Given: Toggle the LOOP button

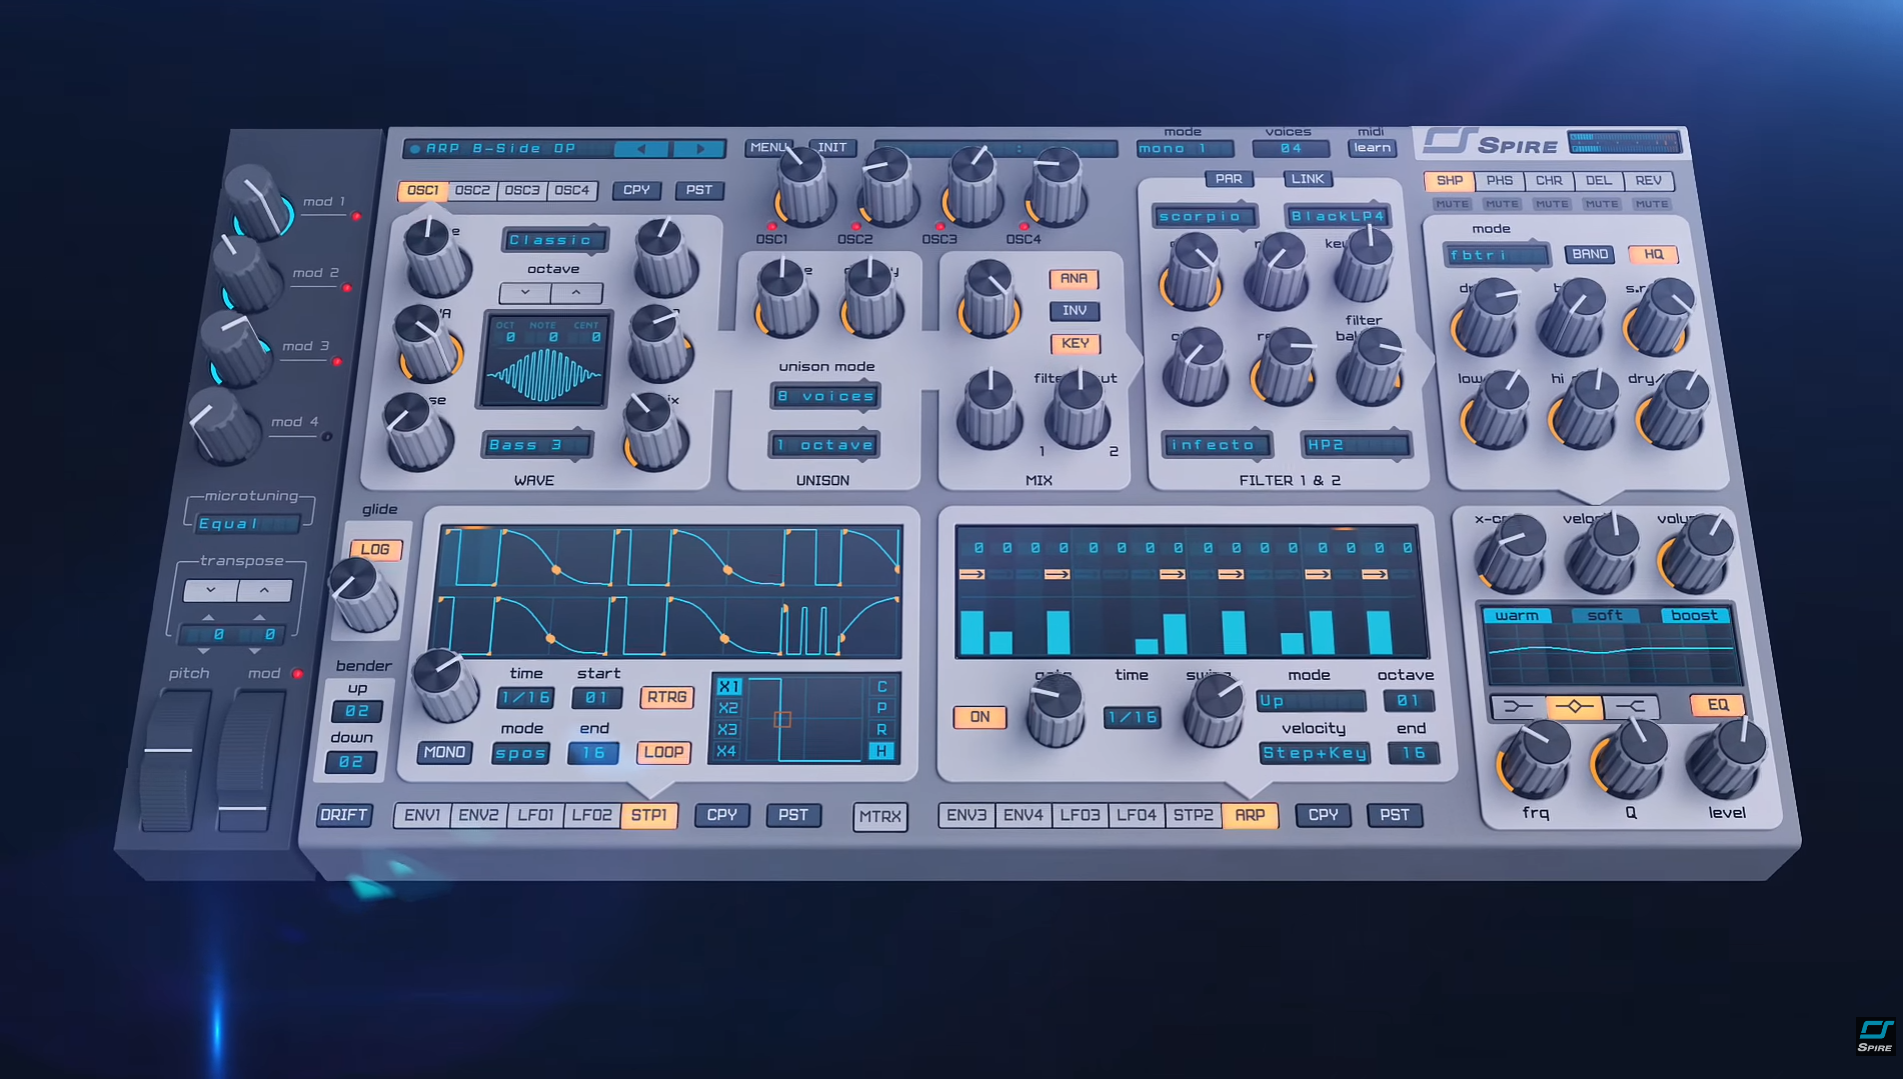Looking at the screenshot, I should (663, 752).
